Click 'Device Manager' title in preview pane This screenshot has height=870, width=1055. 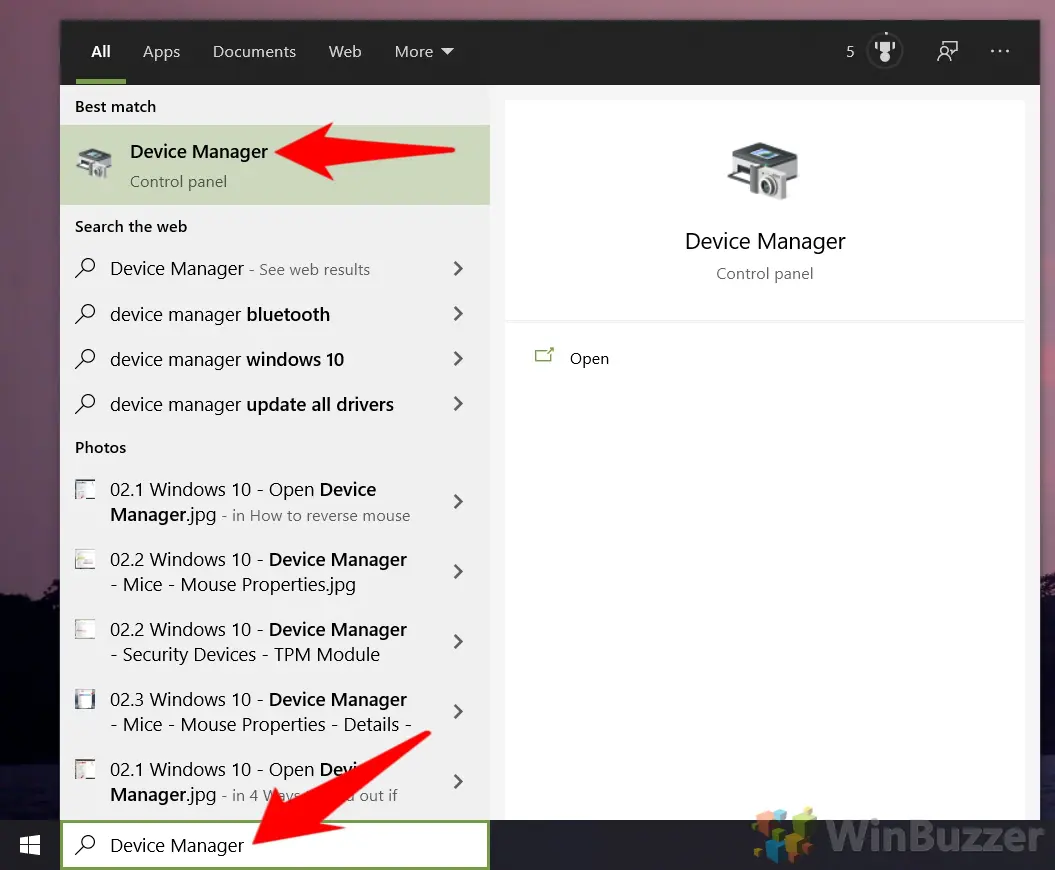point(765,242)
